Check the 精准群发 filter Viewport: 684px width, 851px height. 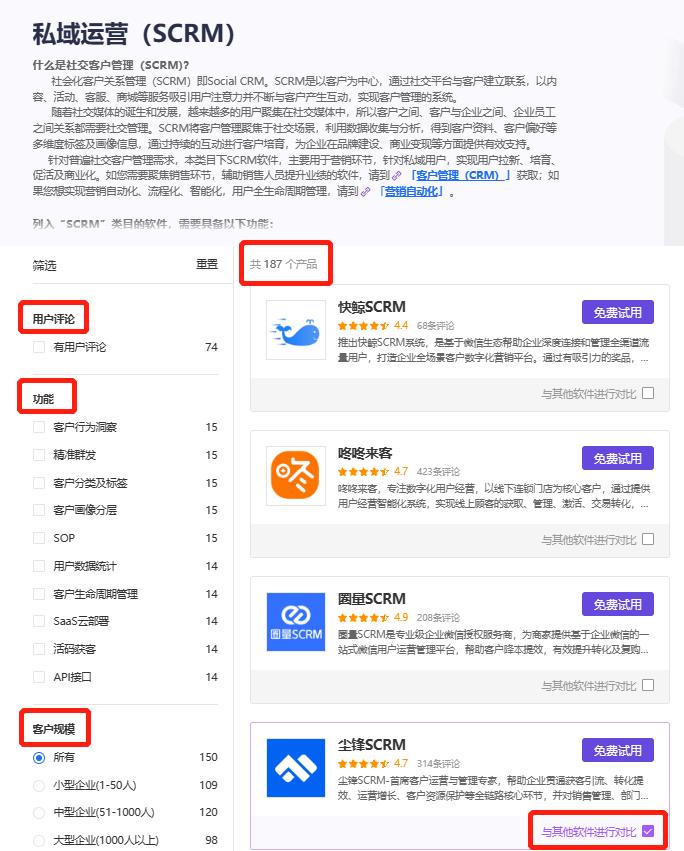click(39, 455)
